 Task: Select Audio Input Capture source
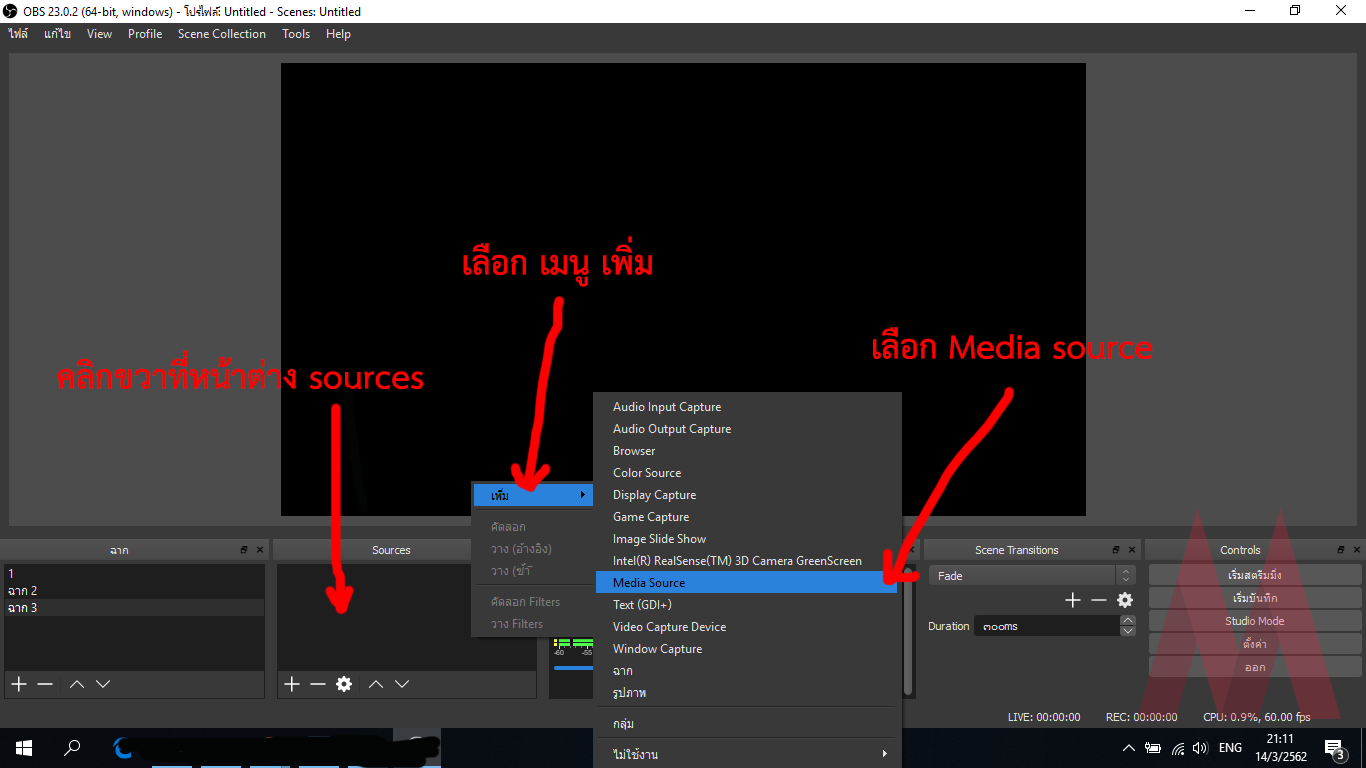click(746, 407)
